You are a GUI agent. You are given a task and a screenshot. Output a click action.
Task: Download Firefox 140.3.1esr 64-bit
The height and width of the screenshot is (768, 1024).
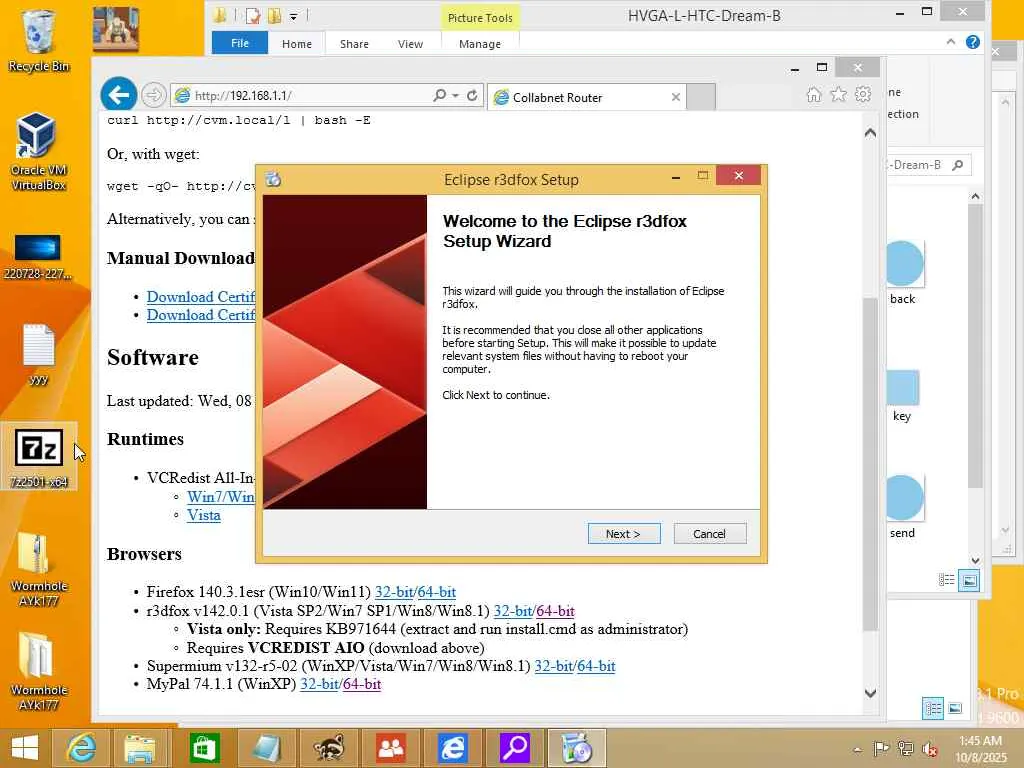tap(437, 592)
